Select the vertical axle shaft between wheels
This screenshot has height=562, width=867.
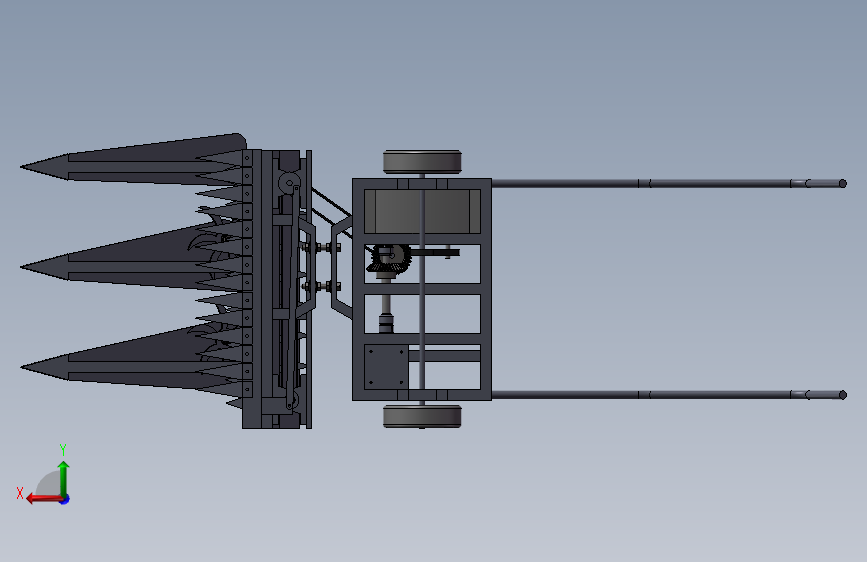(x=422, y=289)
